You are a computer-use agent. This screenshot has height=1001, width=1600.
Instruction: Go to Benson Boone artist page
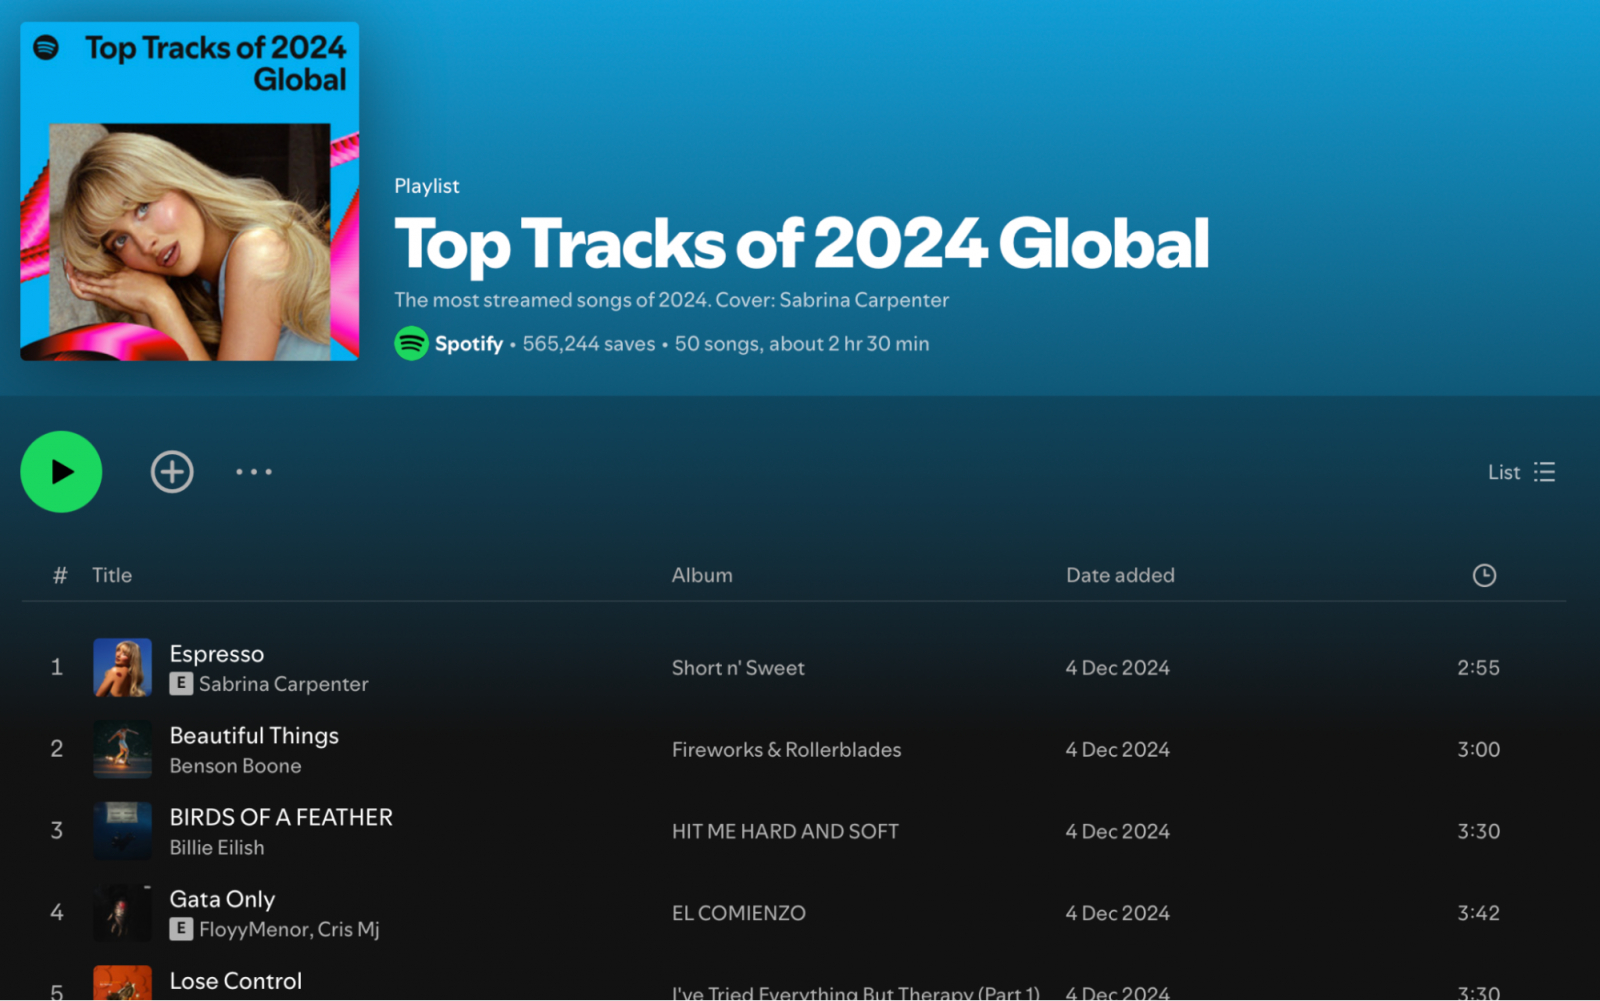click(x=235, y=766)
